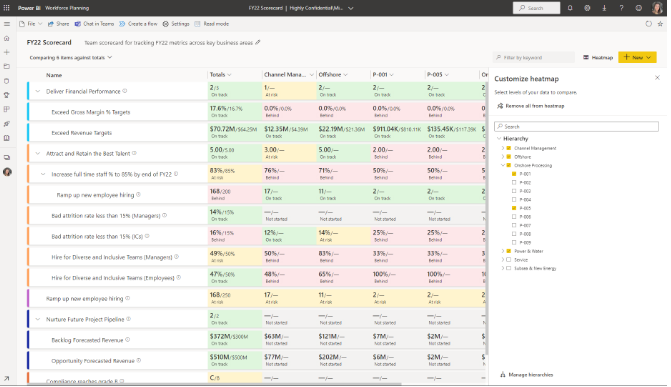This screenshot has height=387, width=671.
Task: Click the yellow New button
Action: tap(637, 57)
